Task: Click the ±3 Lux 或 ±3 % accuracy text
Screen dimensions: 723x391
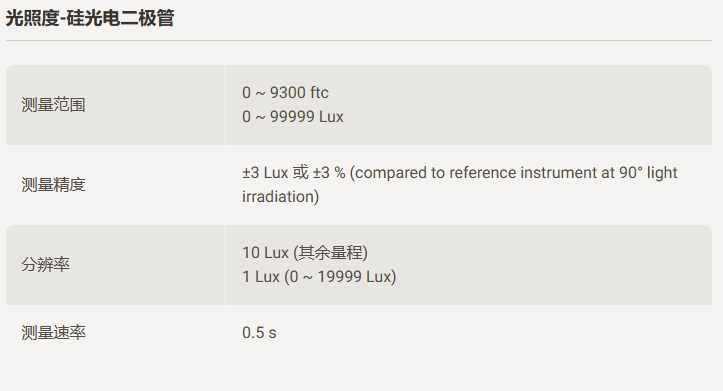Action: click(x=294, y=173)
